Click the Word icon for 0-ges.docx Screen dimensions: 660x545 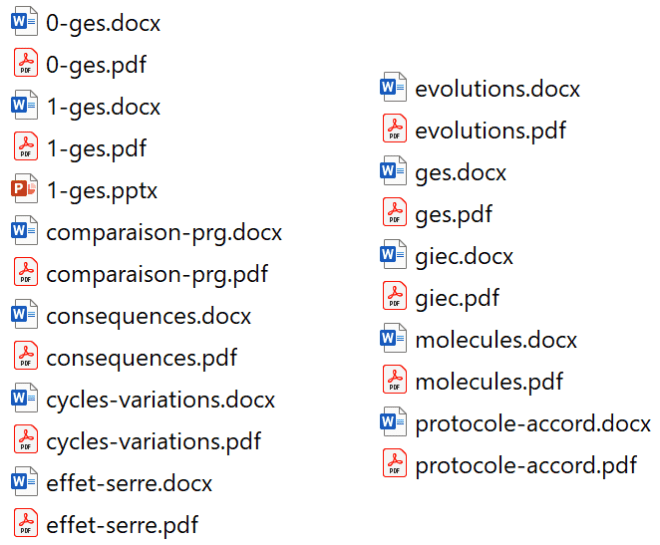(x=24, y=22)
